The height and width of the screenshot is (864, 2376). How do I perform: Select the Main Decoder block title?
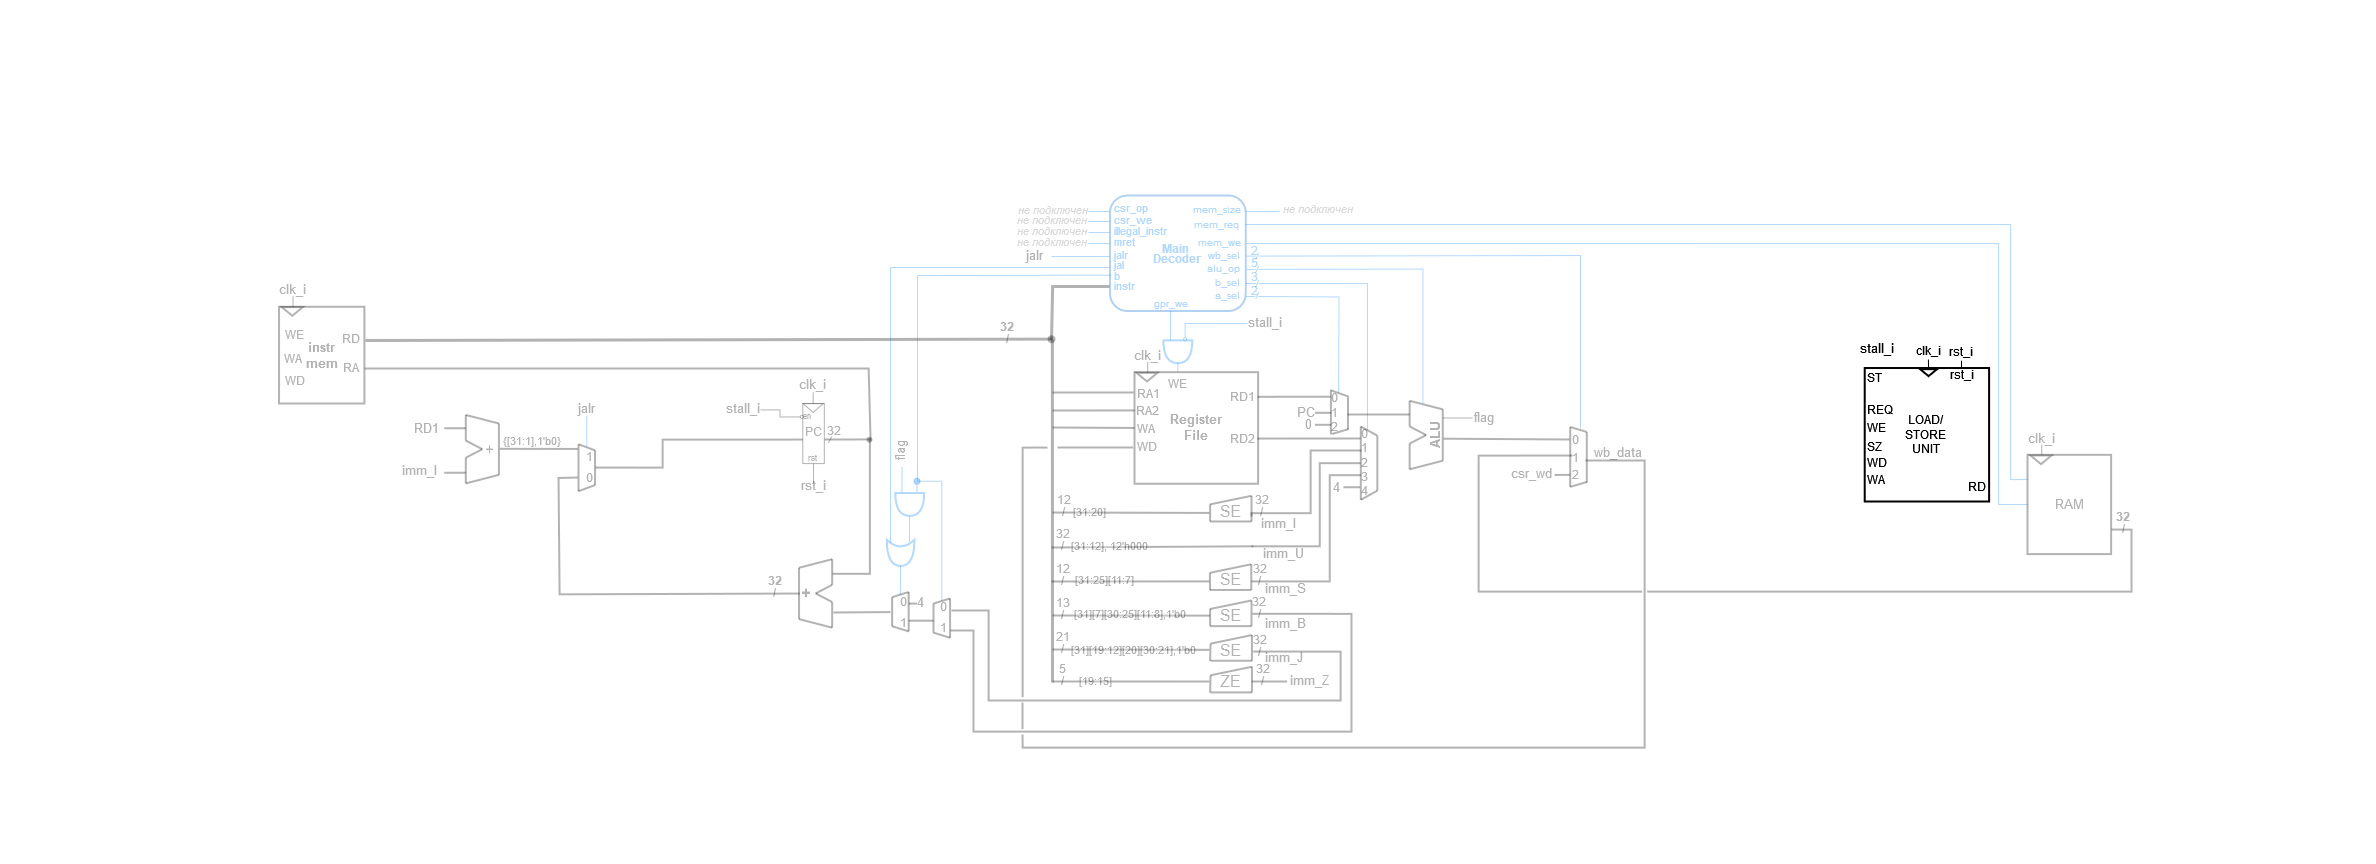[1176, 254]
